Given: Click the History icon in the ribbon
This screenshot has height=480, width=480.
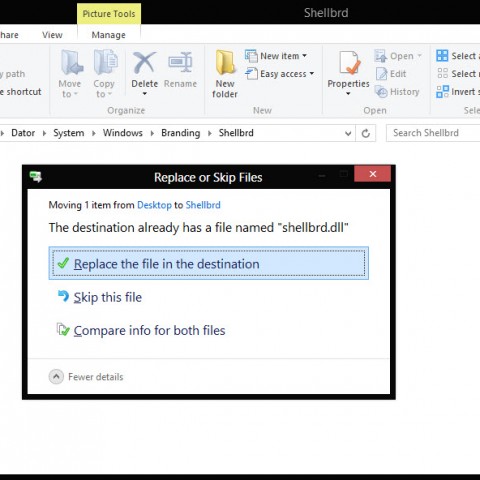Looking at the screenshot, I should 381,92.
